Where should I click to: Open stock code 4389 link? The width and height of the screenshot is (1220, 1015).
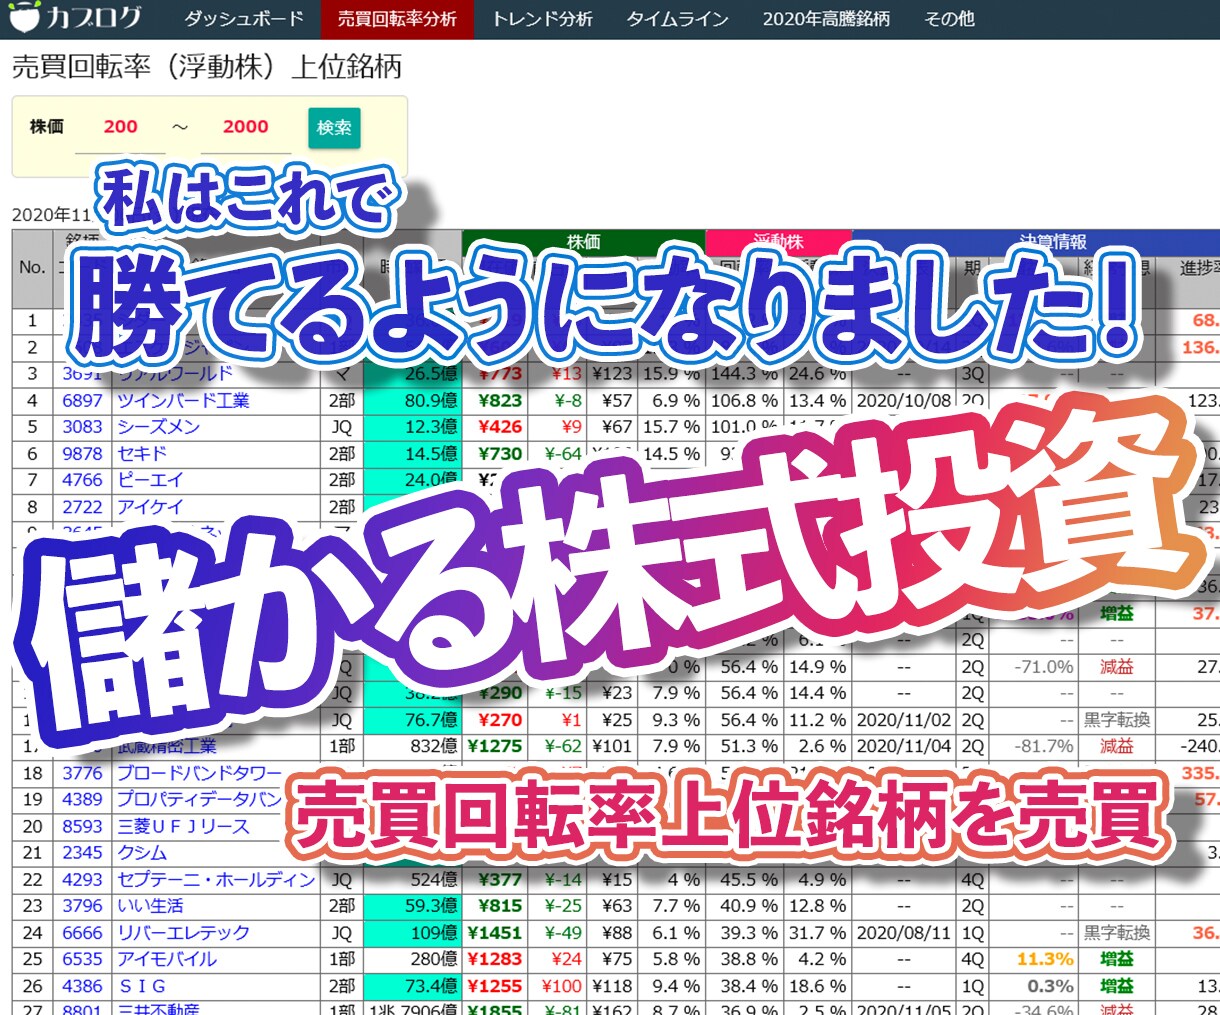click(x=82, y=800)
